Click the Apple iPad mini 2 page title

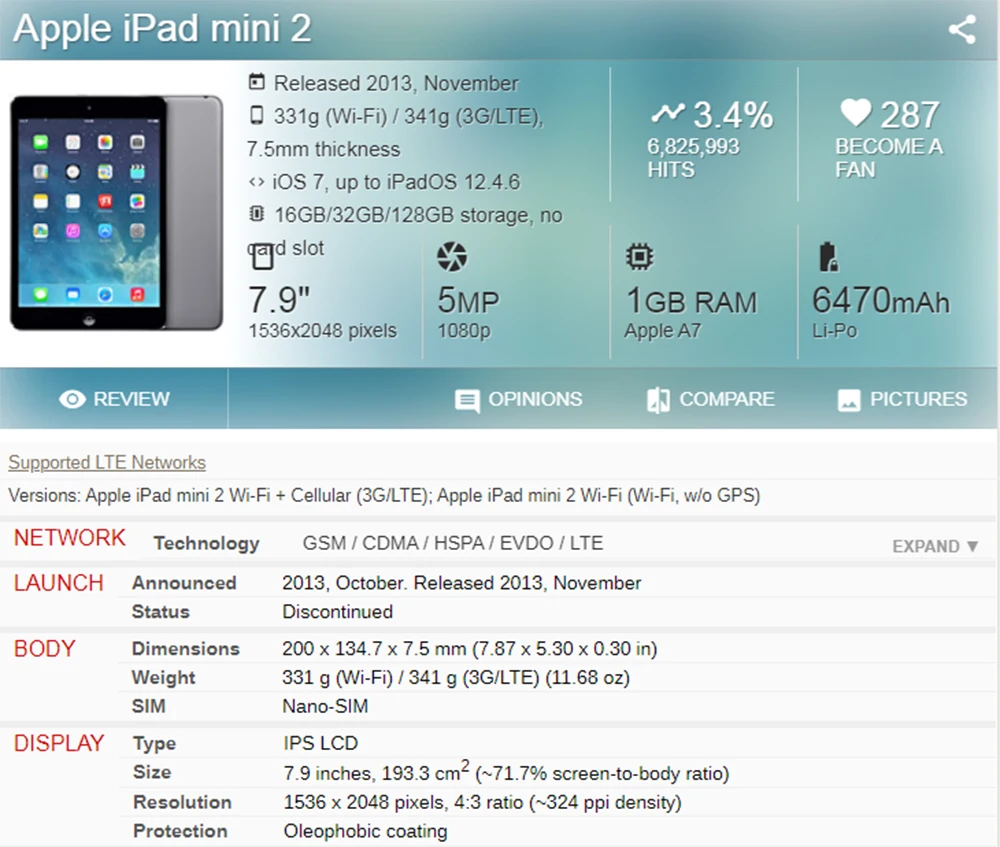pos(162,28)
